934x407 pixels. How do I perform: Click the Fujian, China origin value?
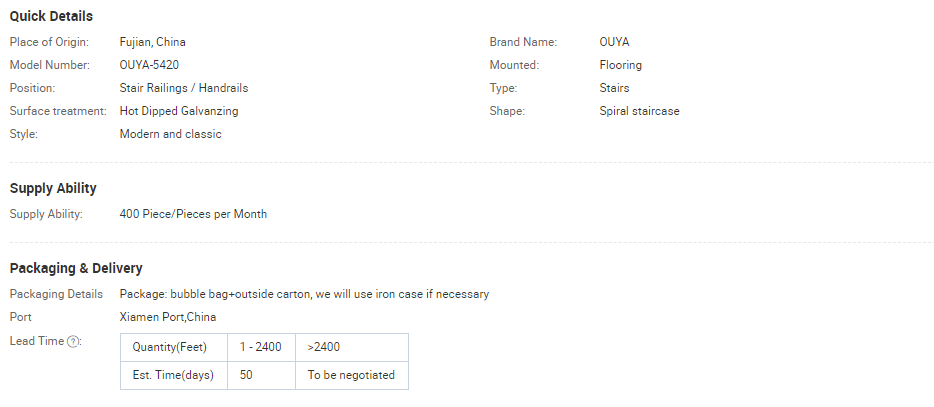pyautogui.click(x=152, y=42)
